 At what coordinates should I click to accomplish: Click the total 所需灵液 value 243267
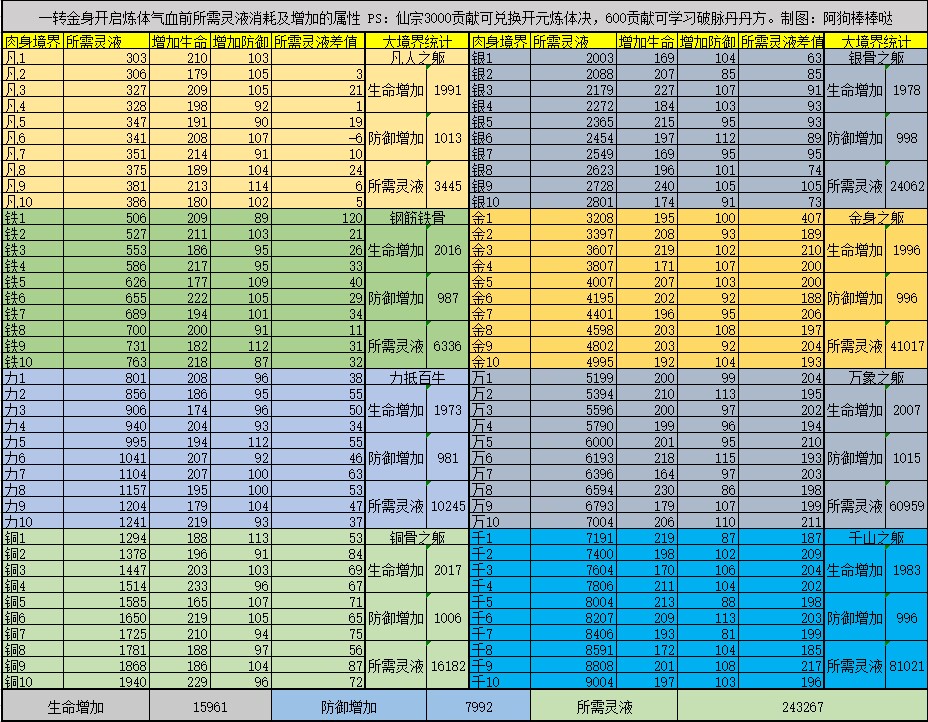802,707
